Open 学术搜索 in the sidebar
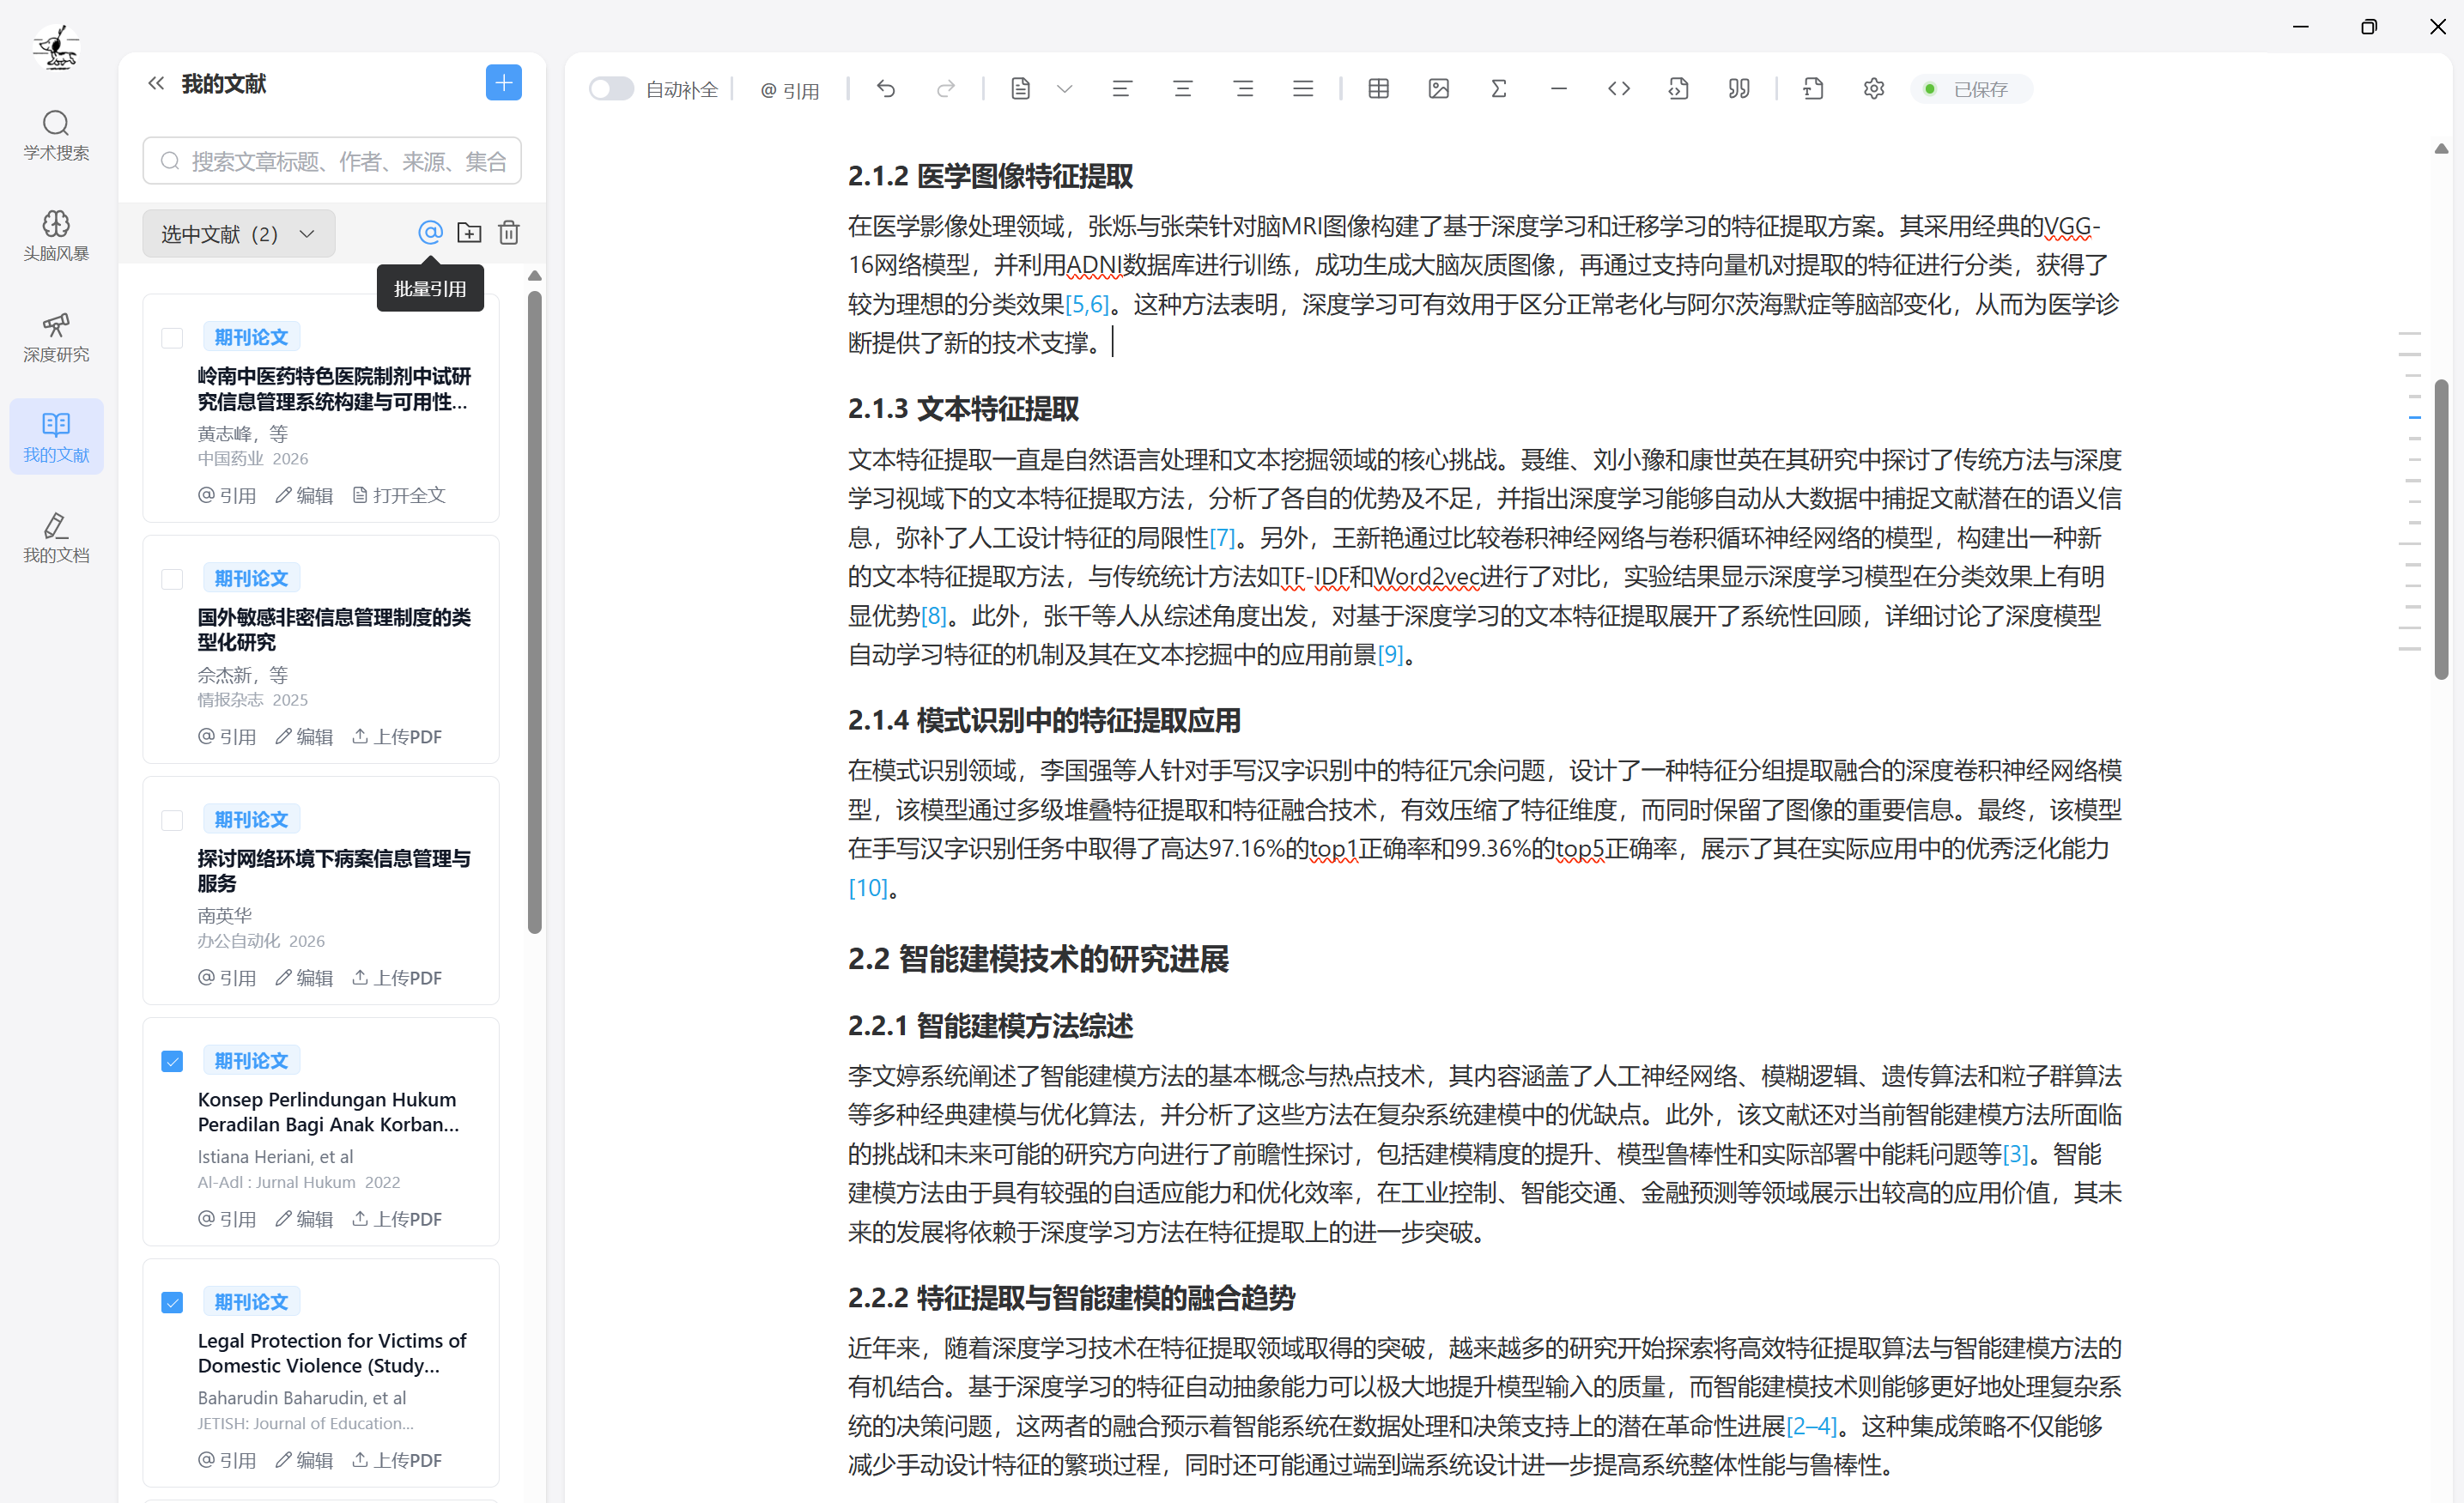This screenshot has width=2464, height=1503. [56, 135]
